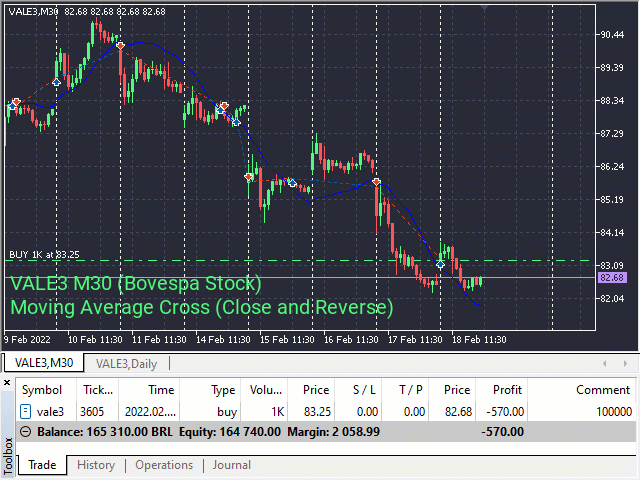Click the sell arrow marker at 10 Feb peak

click(x=120, y=45)
